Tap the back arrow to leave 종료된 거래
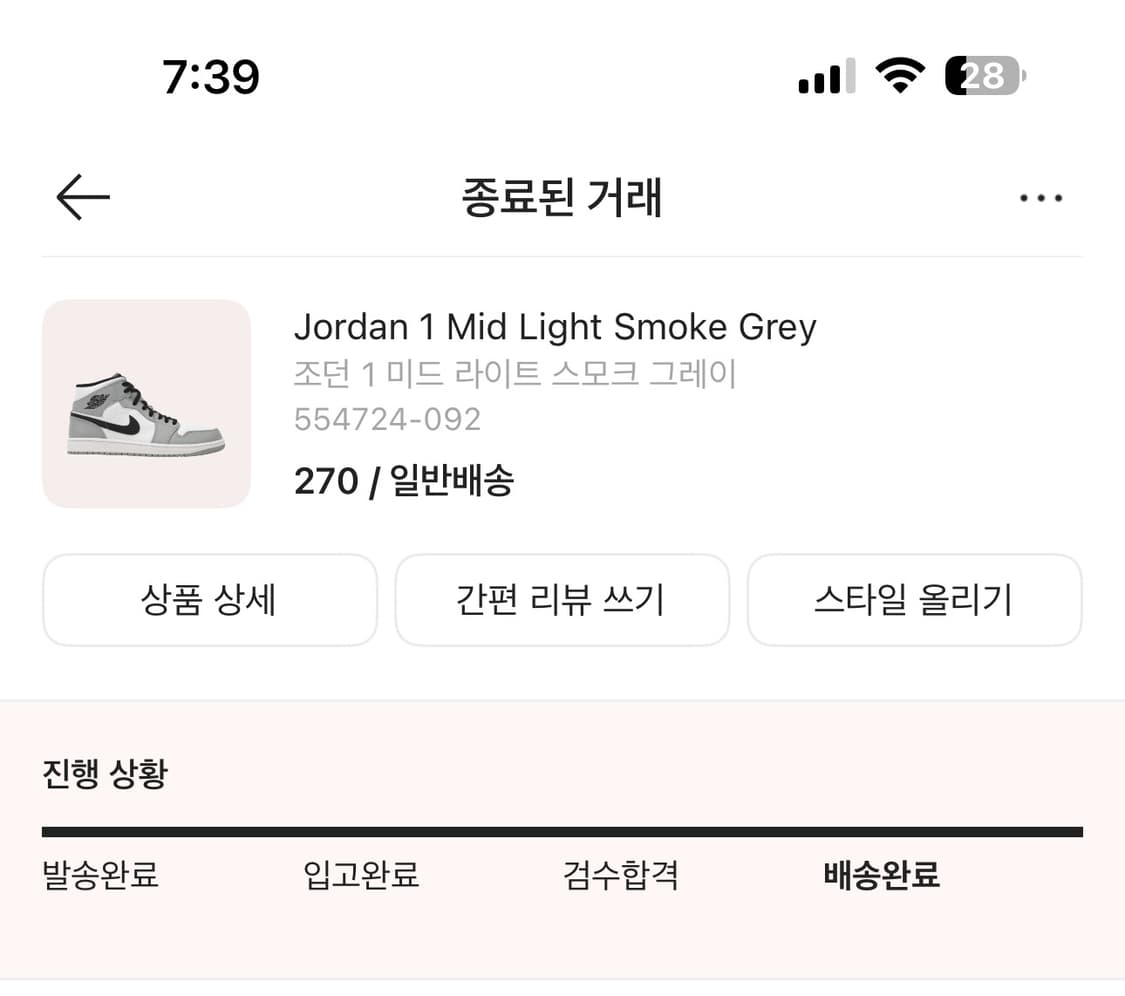The image size is (1125, 996). coord(82,197)
